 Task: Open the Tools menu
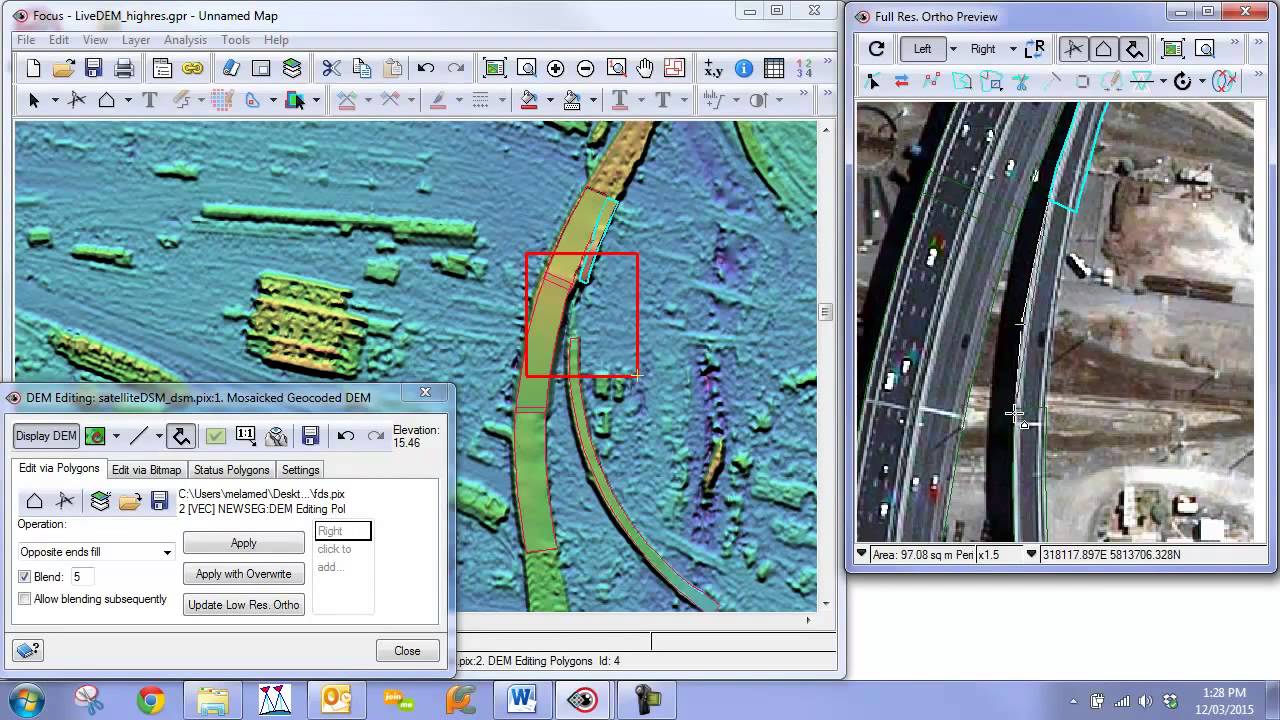[x=236, y=40]
